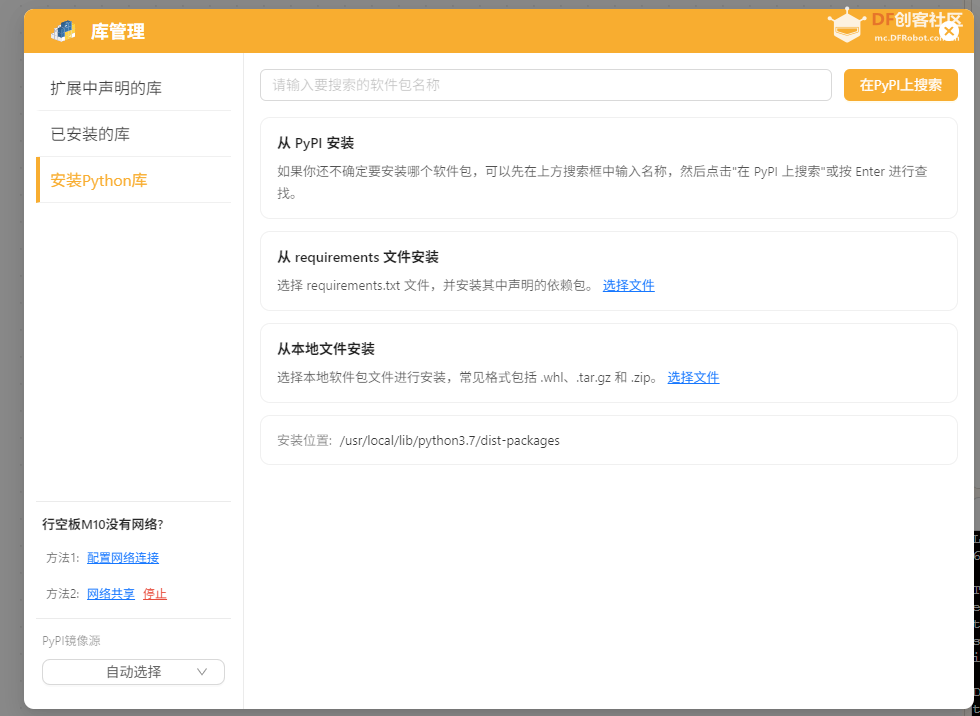Viewport: 980px width, 716px height.
Task: Click the 库管理 title text
Action: tap(118, 31)
